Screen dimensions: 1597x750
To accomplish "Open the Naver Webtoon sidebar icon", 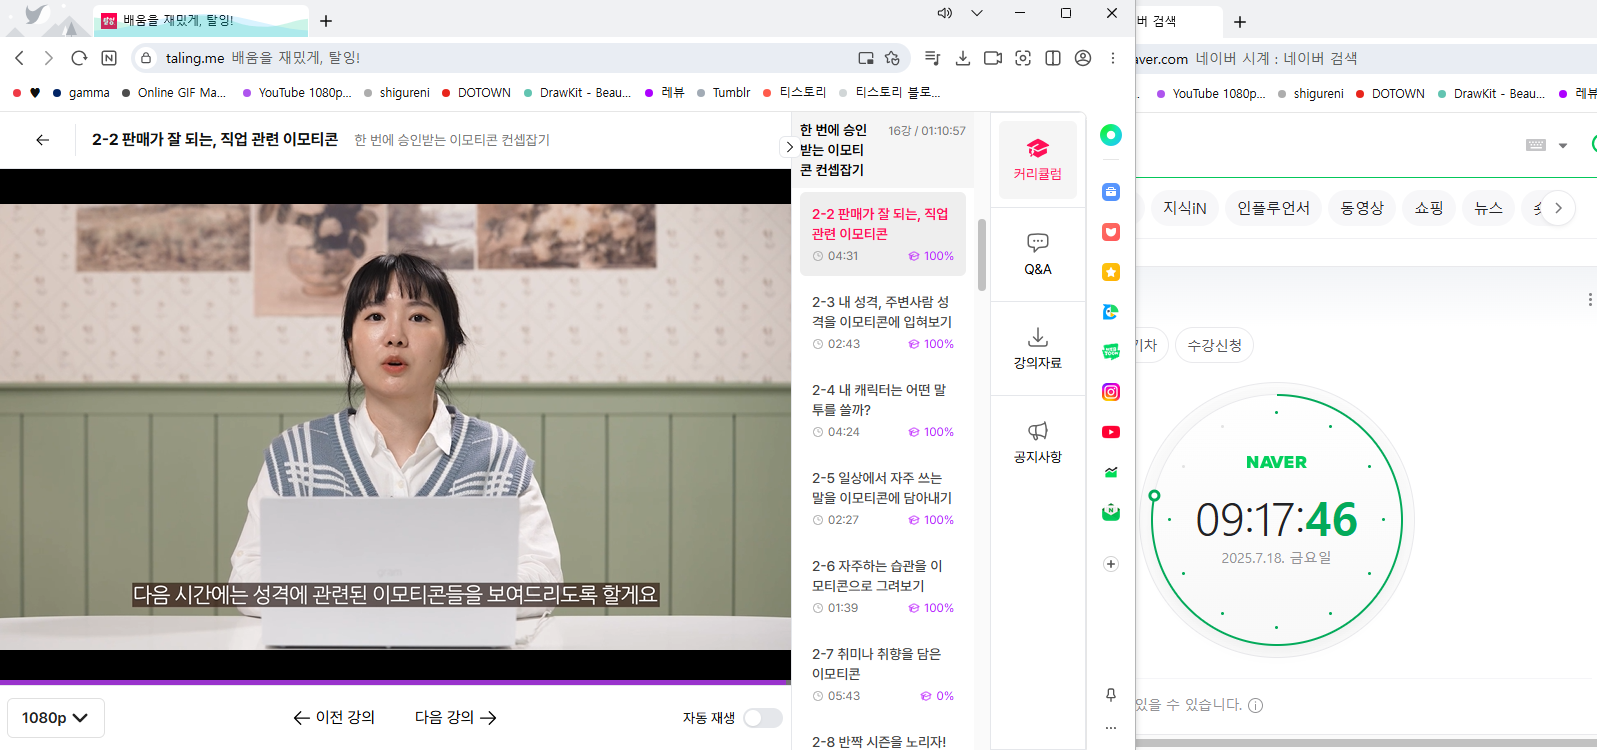I will [x=1110, y=352].
